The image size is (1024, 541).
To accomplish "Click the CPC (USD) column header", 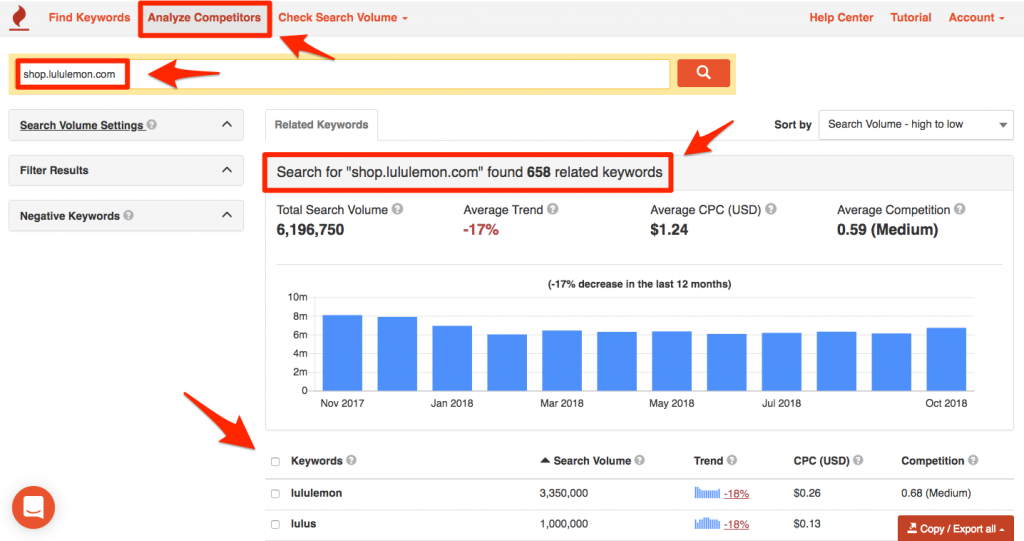I will (821, 461).
